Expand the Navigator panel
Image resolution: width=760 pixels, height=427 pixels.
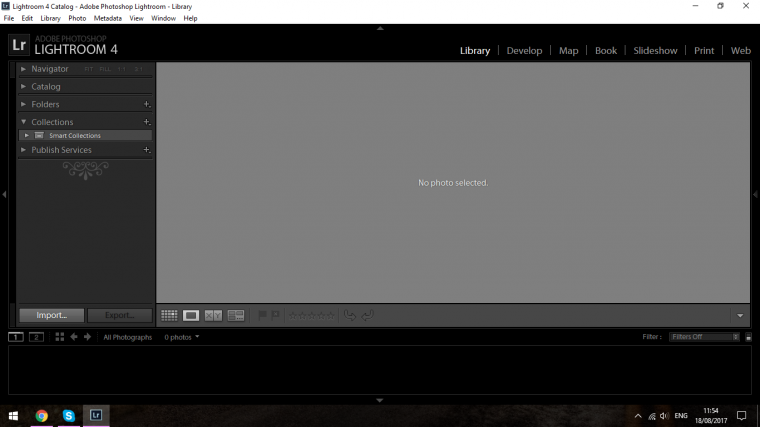pyautogui.click(x=23, y=69)
